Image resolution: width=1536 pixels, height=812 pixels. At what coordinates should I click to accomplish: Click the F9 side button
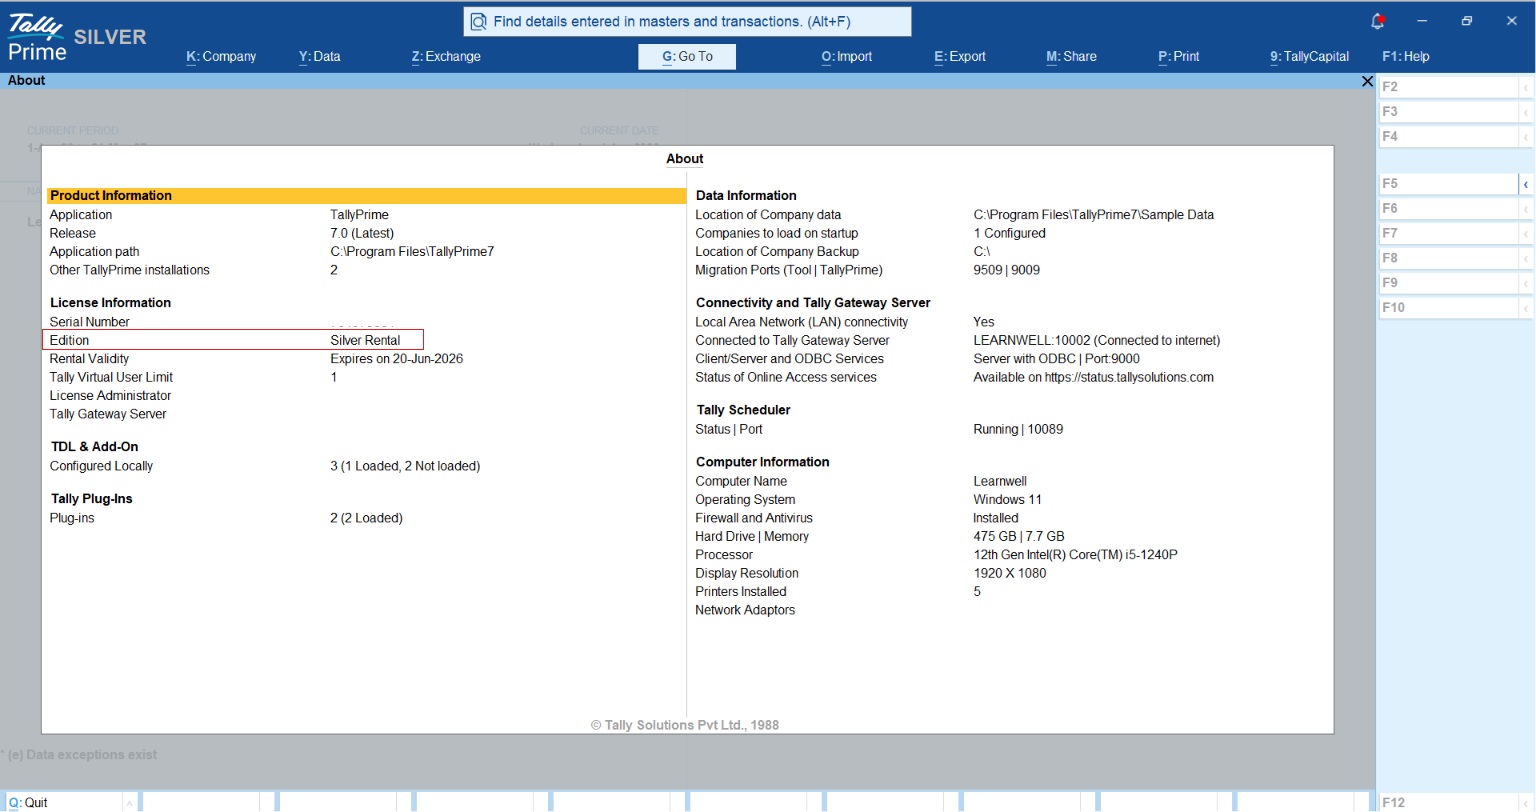pyautogui.click(x=1448, y=283)
